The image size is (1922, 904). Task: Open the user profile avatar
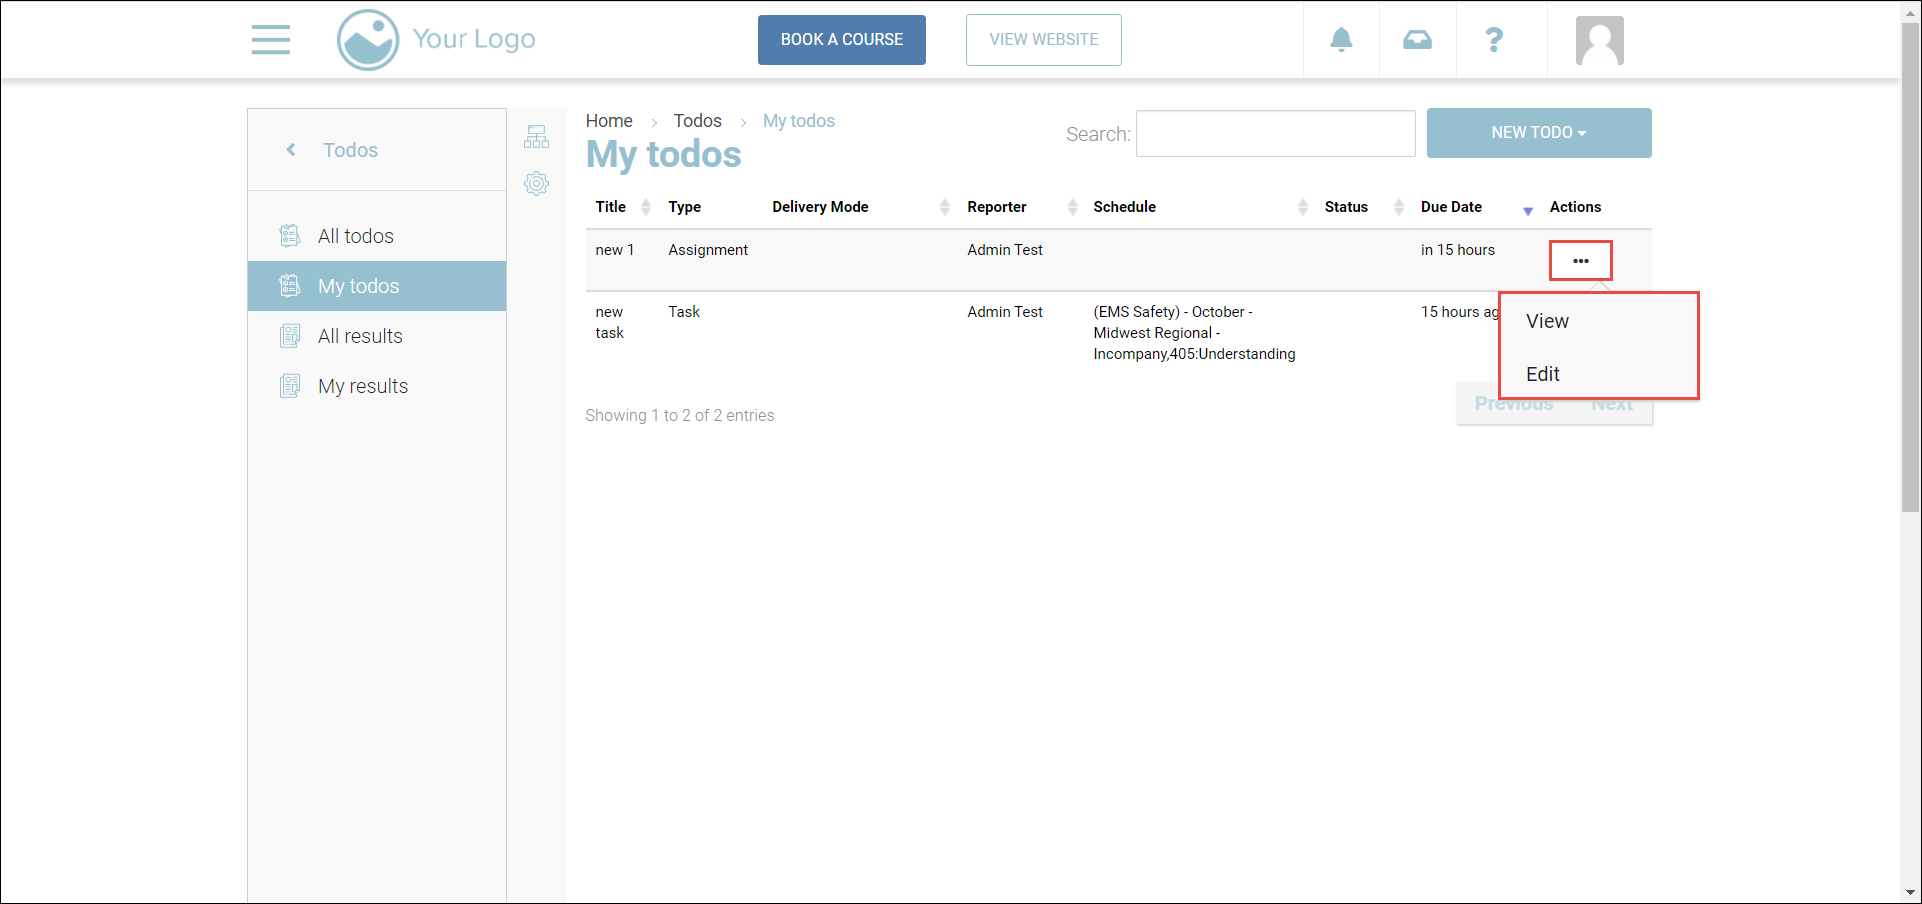1599,41
